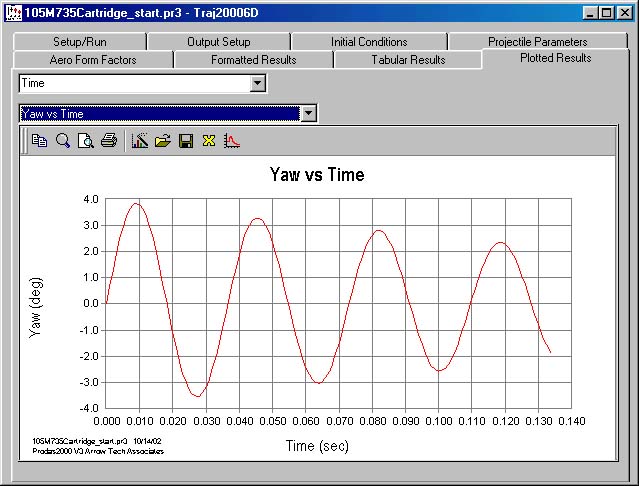
Task: Open the Output Setup tab
Action: (x=218, y=42)
